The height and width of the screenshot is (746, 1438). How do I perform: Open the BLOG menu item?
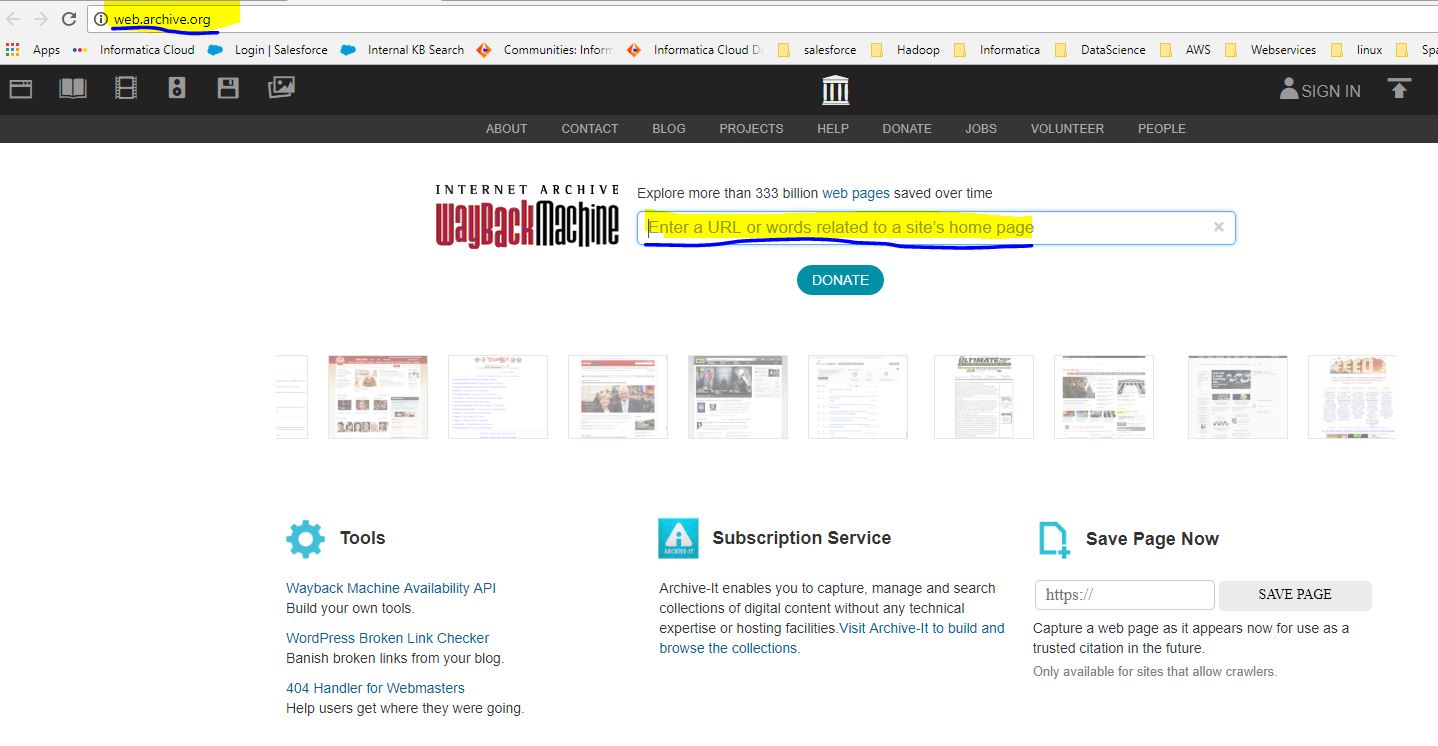point(669,129)
